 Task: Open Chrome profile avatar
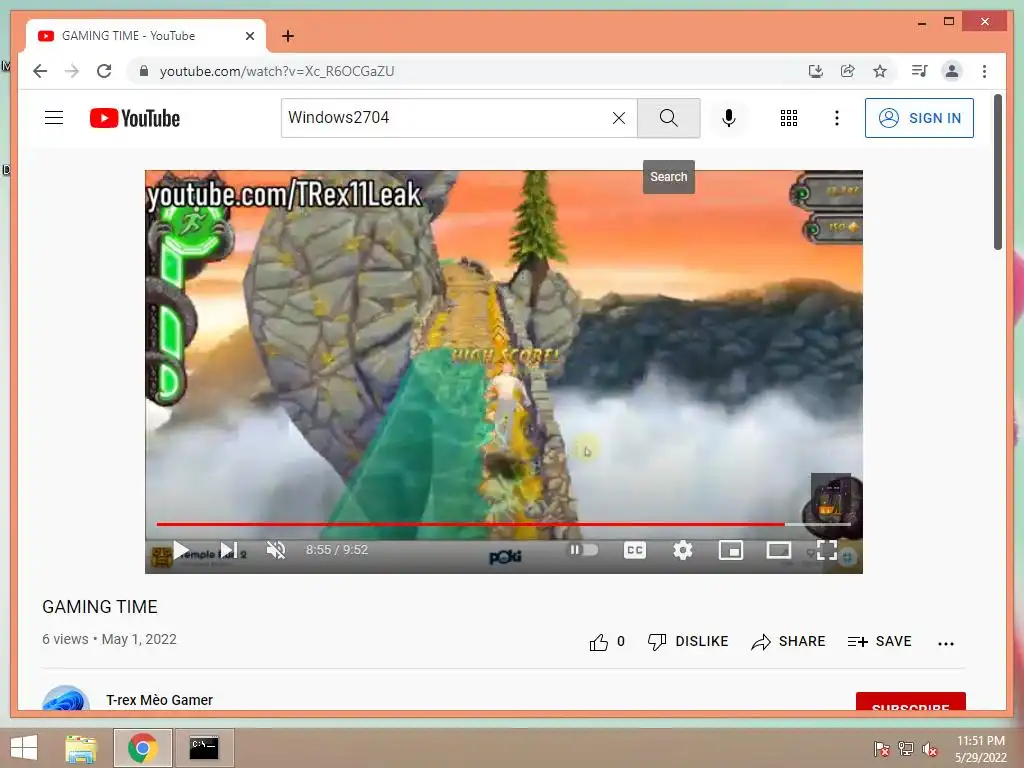[952, 71]
